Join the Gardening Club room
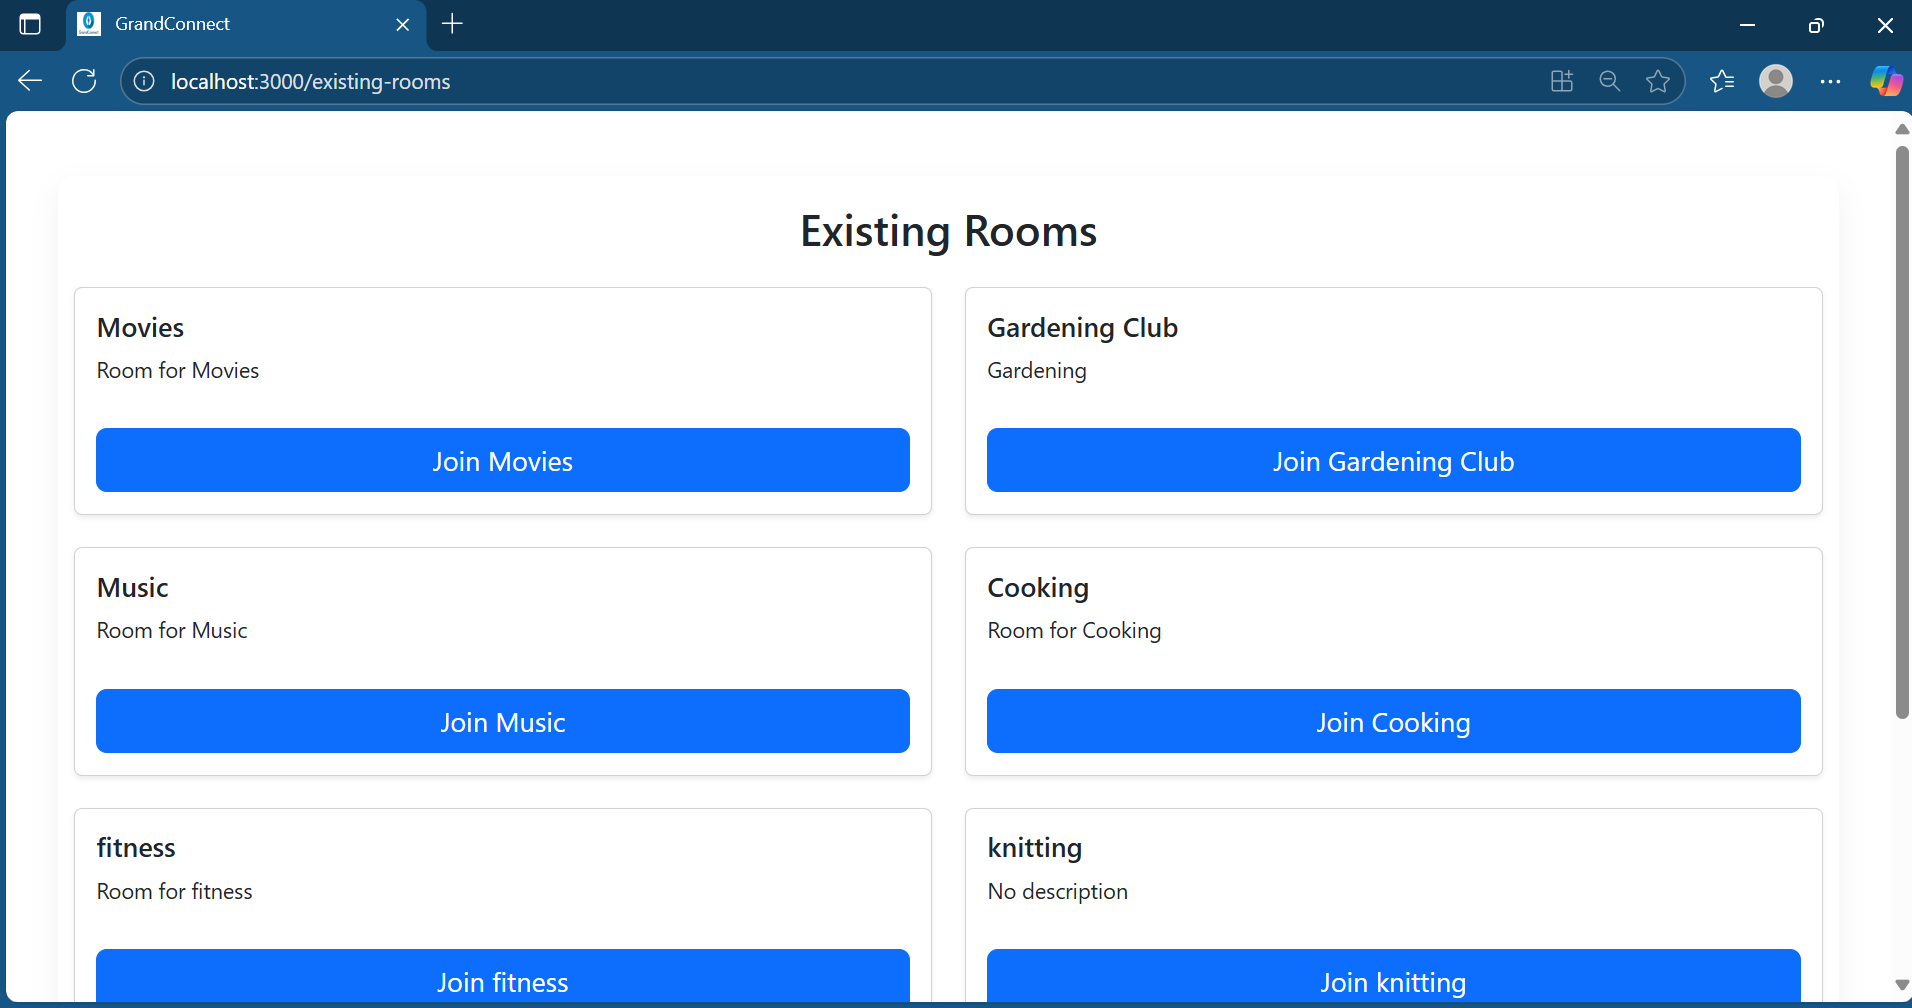 point(1394,460)
